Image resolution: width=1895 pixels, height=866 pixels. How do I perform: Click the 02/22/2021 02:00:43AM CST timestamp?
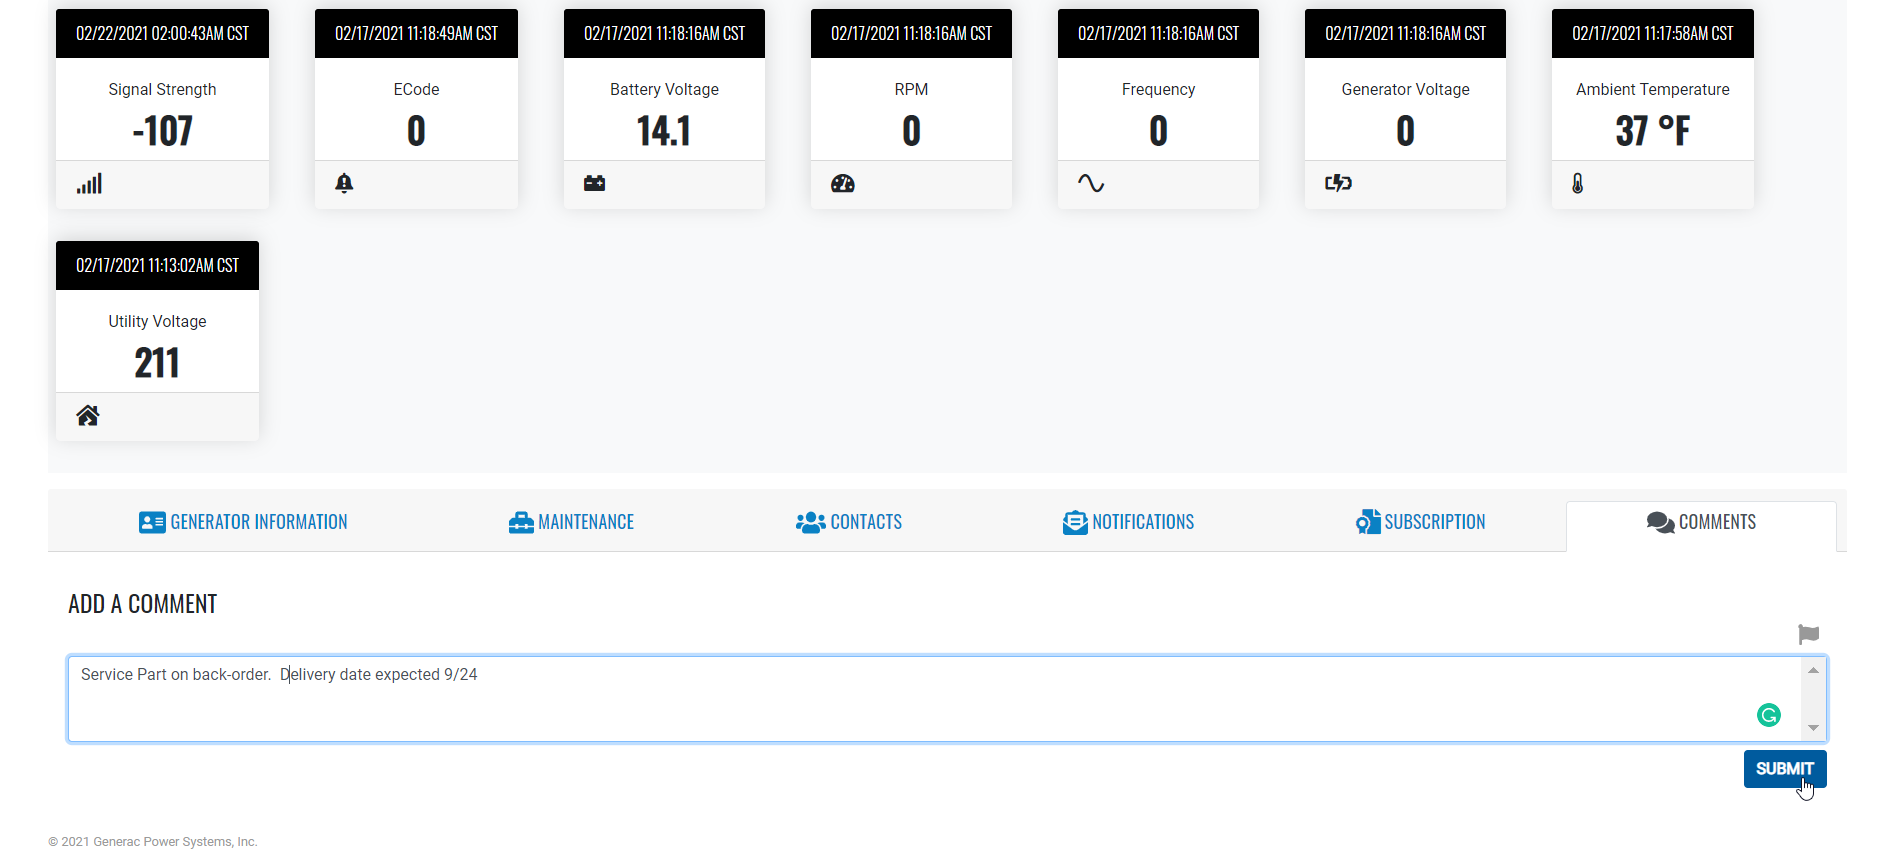[x=162, y=34]
